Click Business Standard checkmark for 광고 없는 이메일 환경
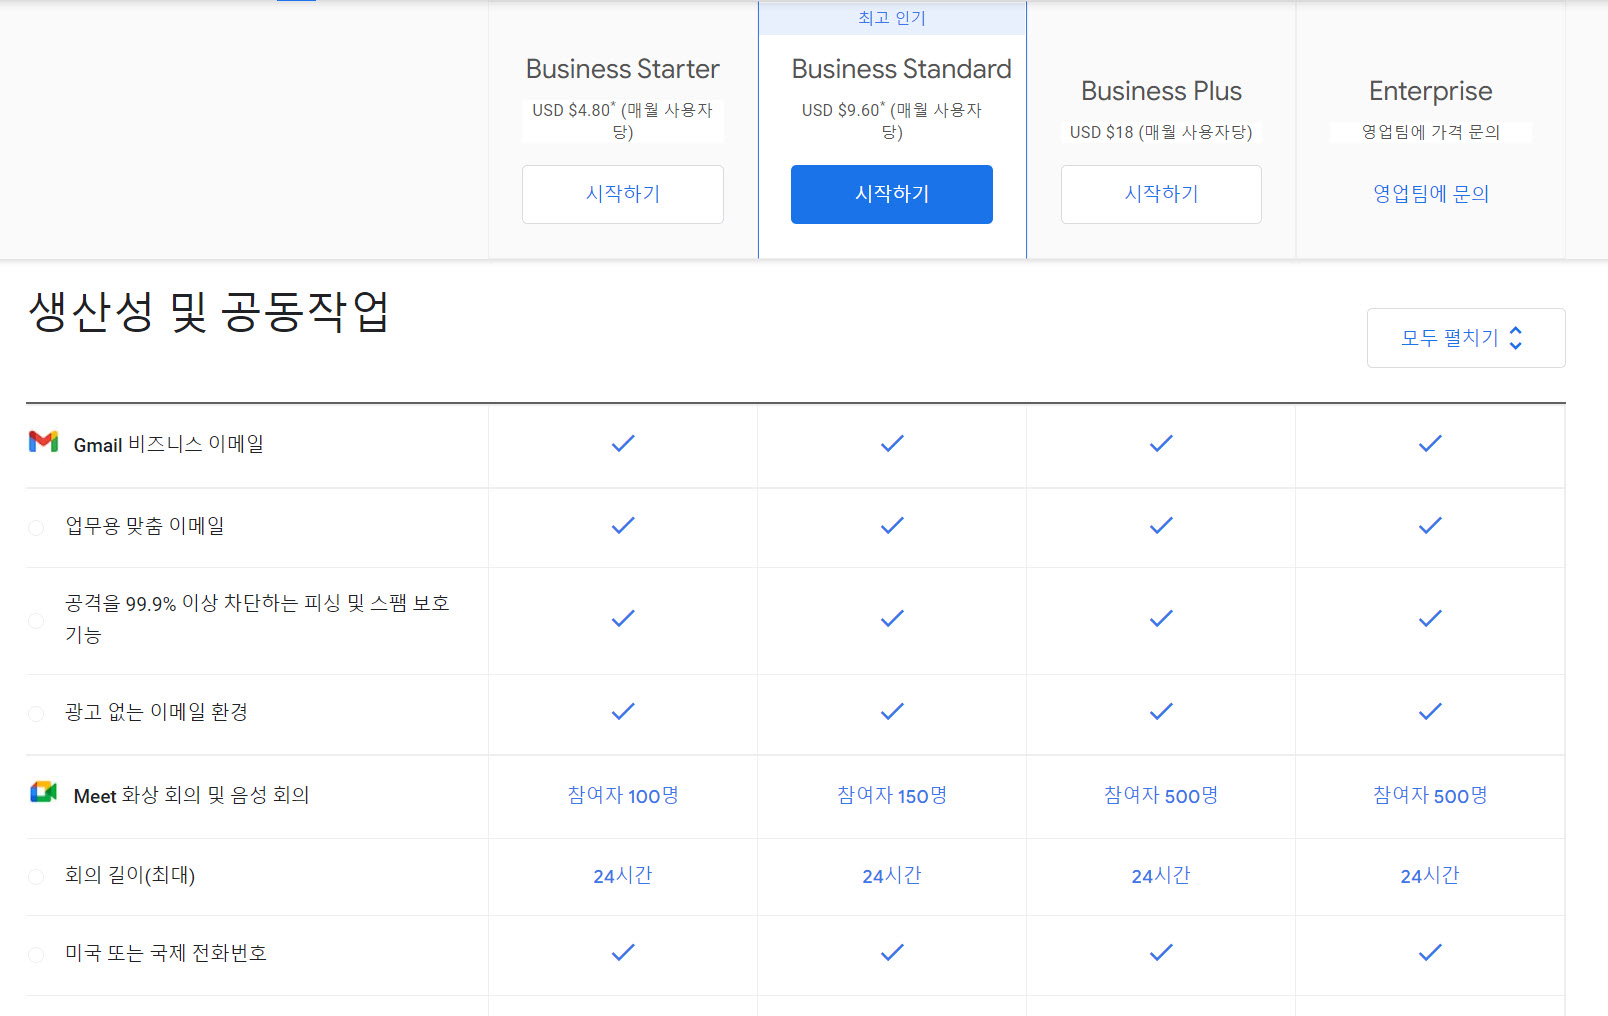 892,711
